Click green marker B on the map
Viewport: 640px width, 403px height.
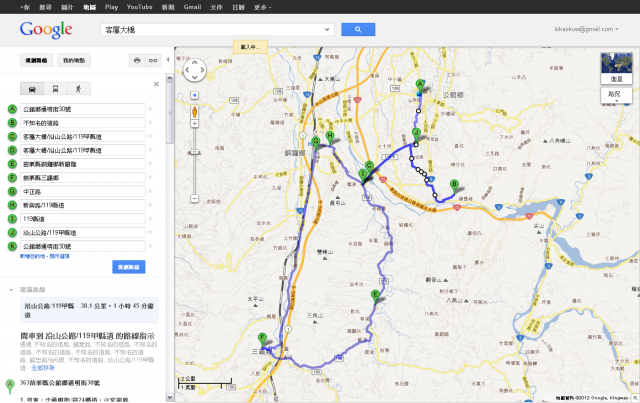click(454, 186)
